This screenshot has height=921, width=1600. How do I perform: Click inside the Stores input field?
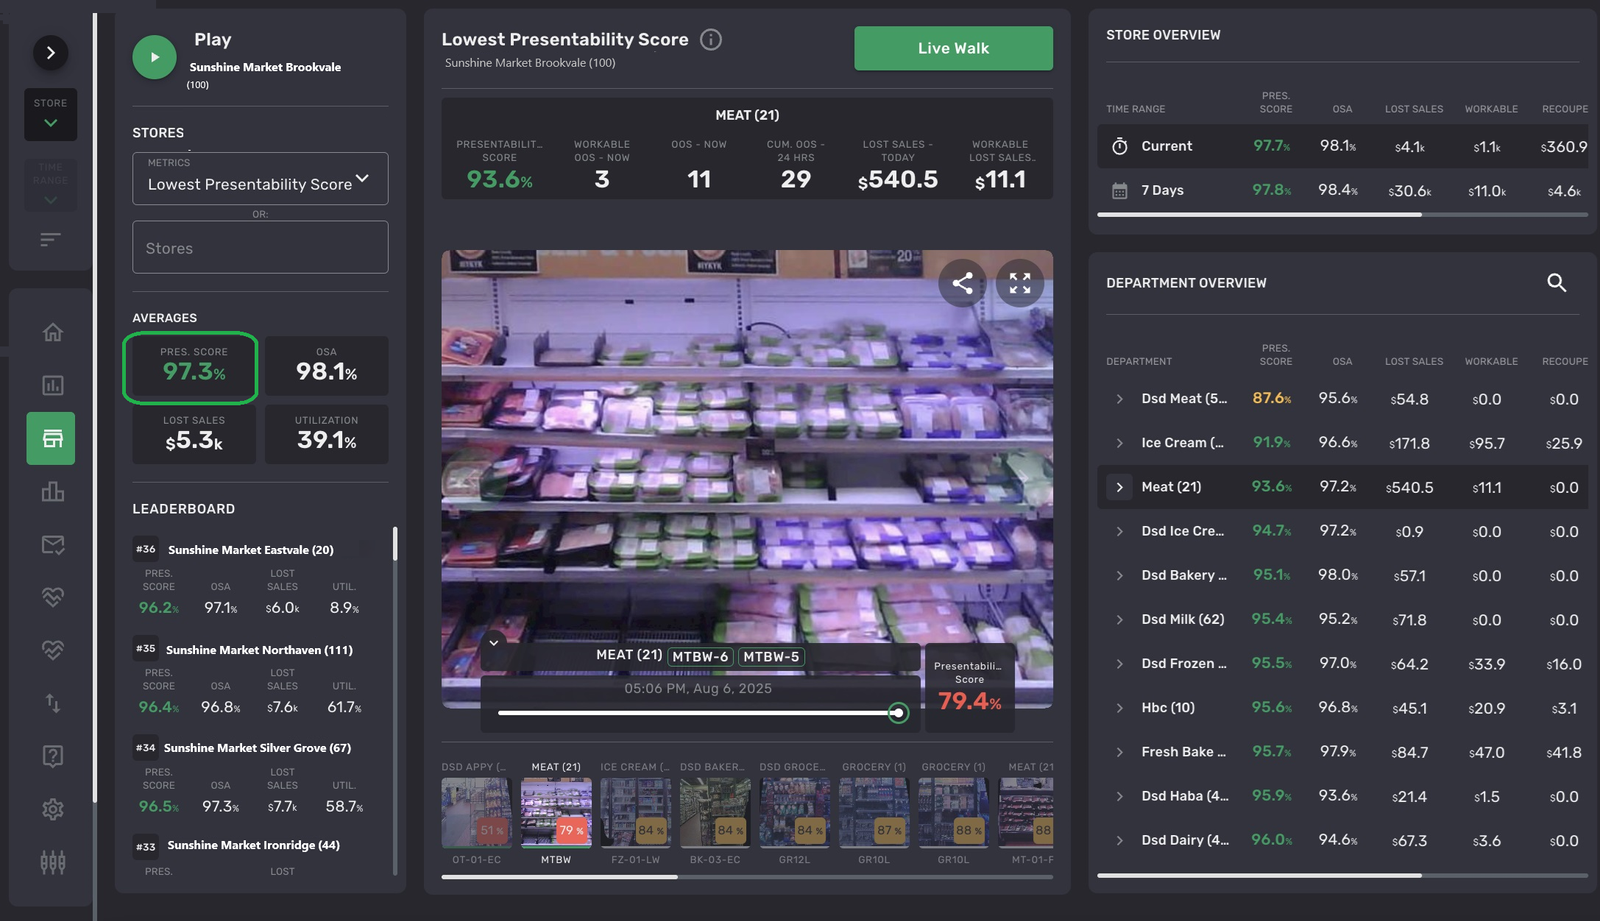click(260, 248)
